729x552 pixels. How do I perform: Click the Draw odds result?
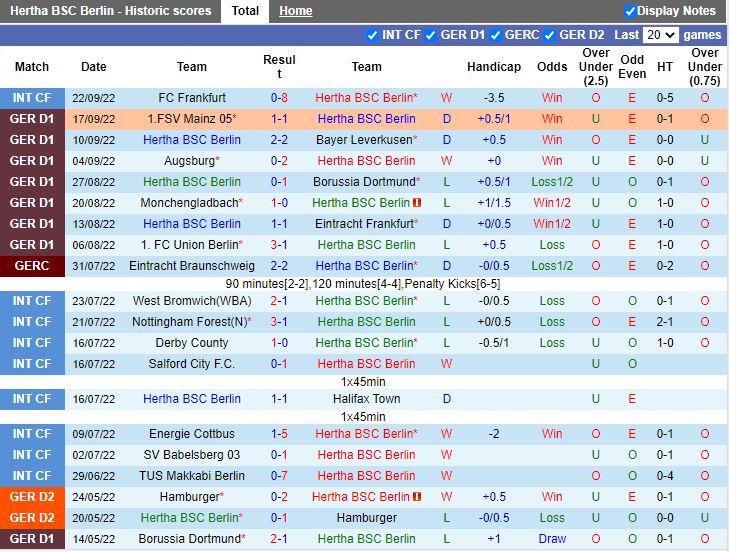point(552,539)
